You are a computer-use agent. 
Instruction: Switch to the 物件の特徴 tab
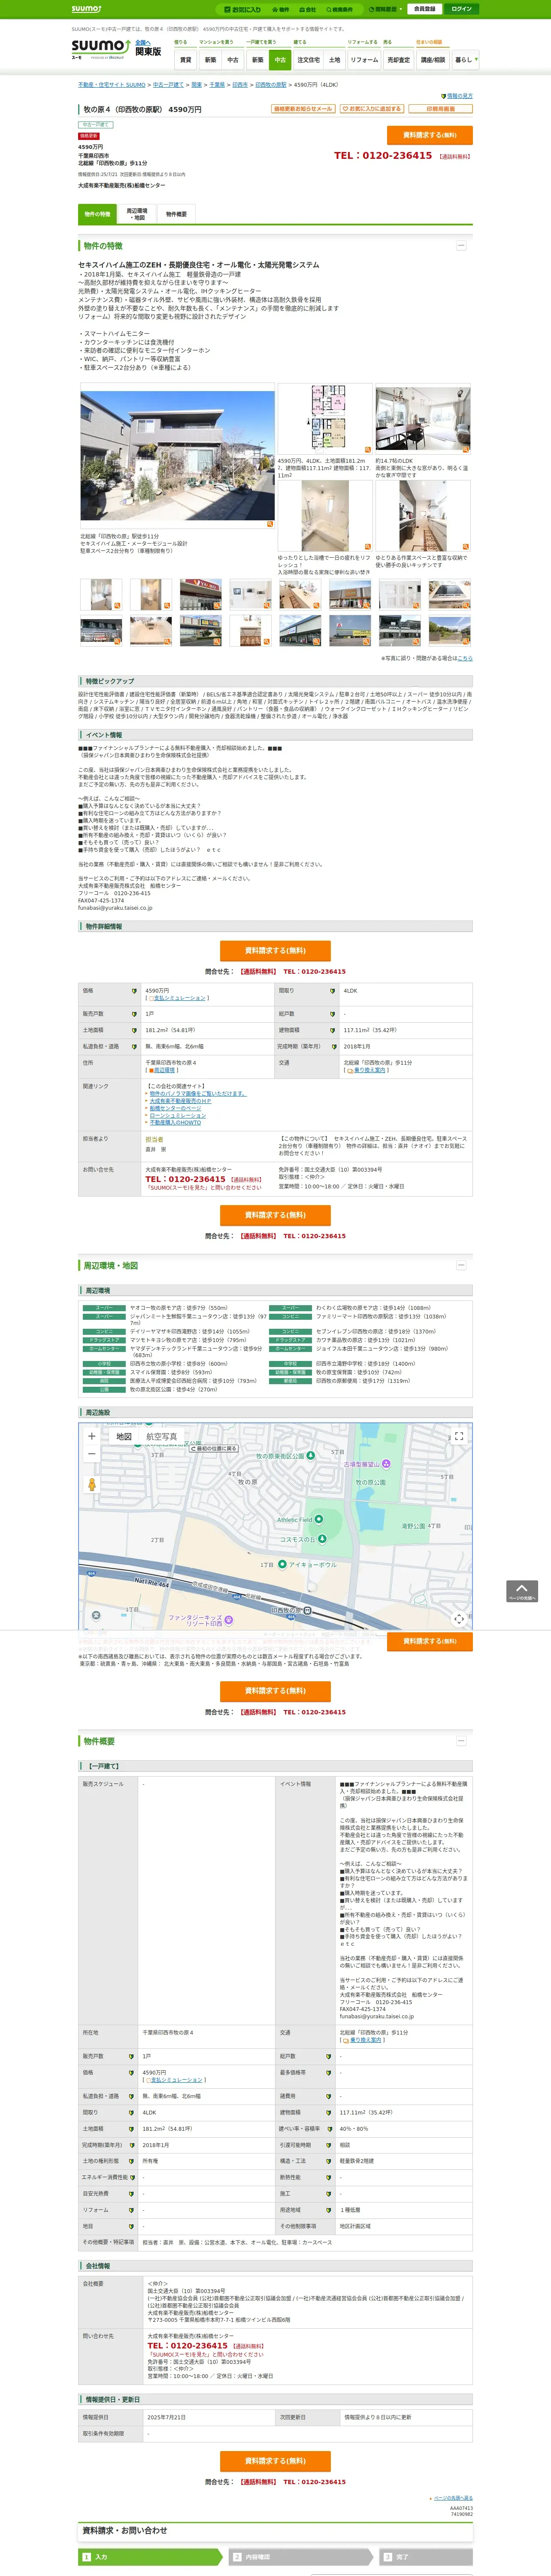pos(97,214)
